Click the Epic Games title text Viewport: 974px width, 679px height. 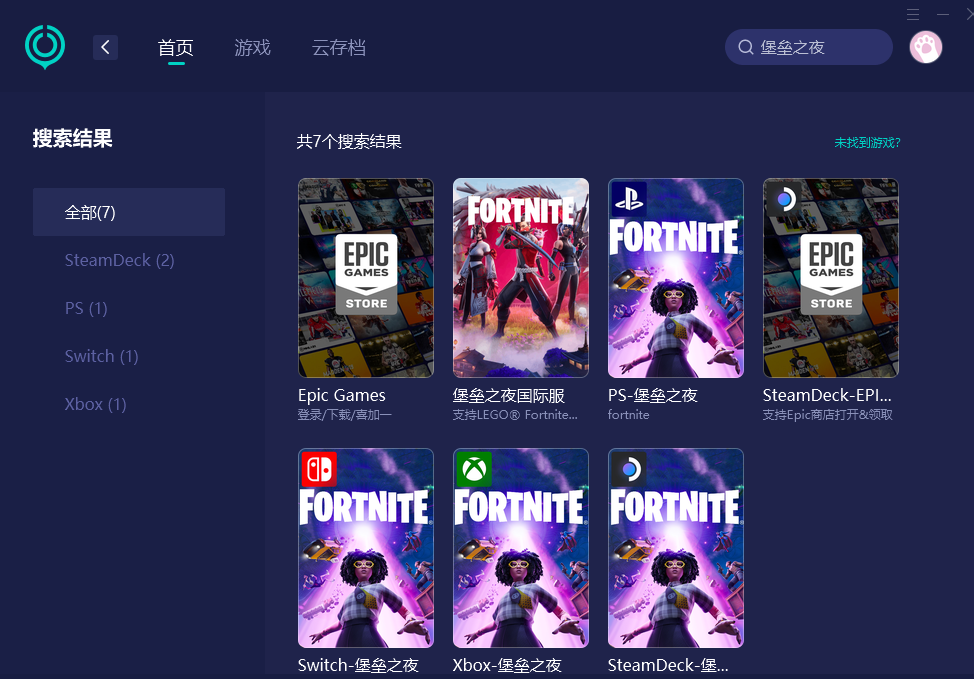pyautogui.click(x=342, y=395)
